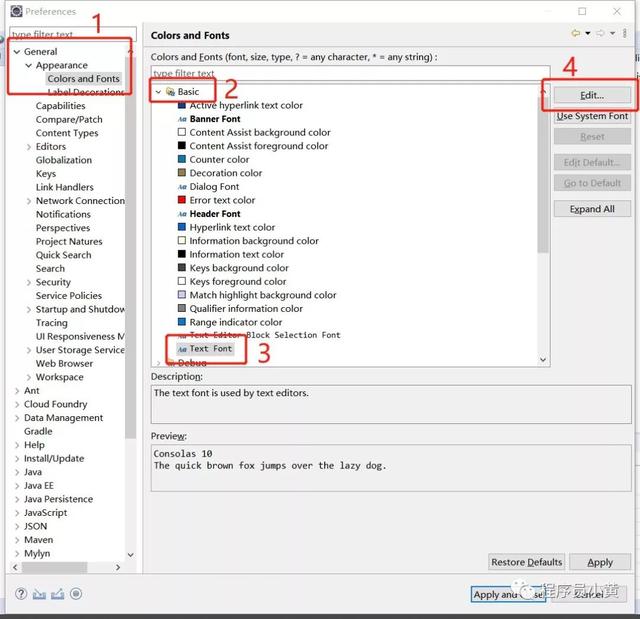Select Web Browser preferences item
Image resolution: width=640 pixels, height=619 pixels.
coord(64,364)
